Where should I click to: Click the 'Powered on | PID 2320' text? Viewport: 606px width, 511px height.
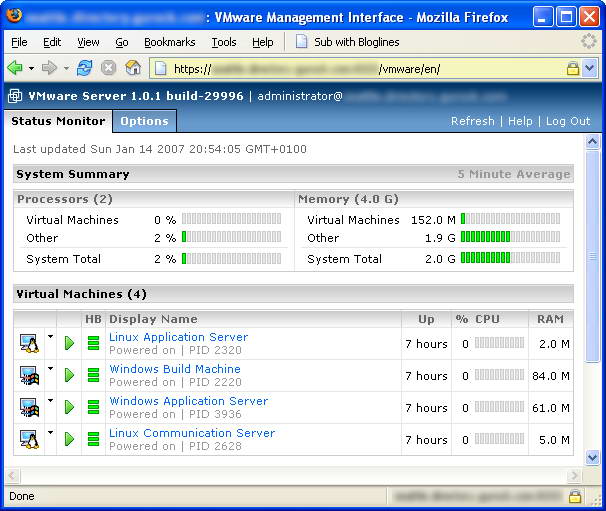click(x=175, y=350)
